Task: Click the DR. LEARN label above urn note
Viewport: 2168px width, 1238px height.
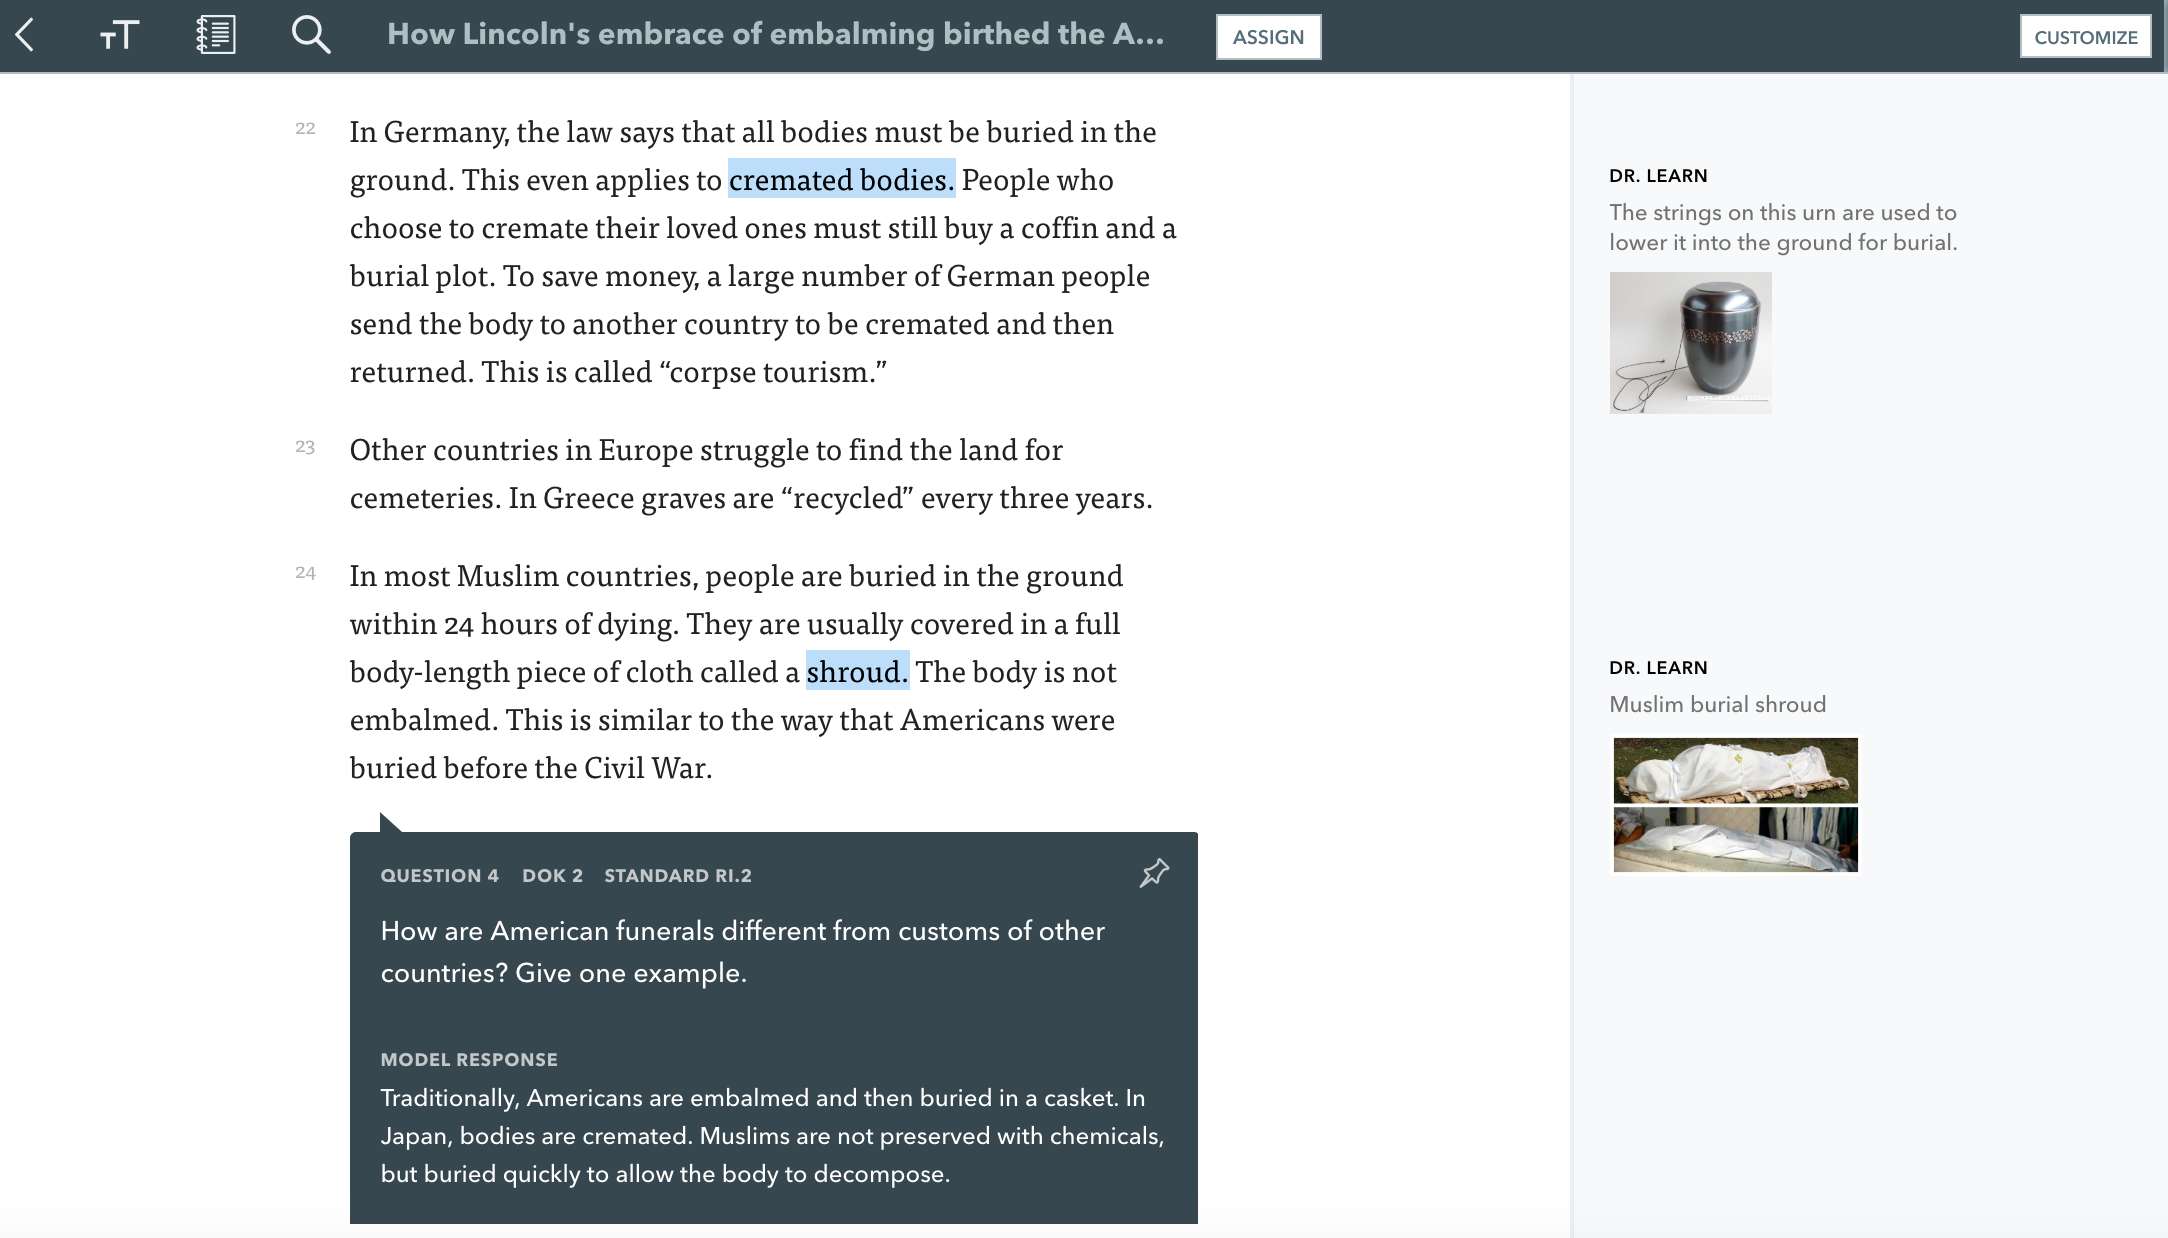Action: (1658, 176)
